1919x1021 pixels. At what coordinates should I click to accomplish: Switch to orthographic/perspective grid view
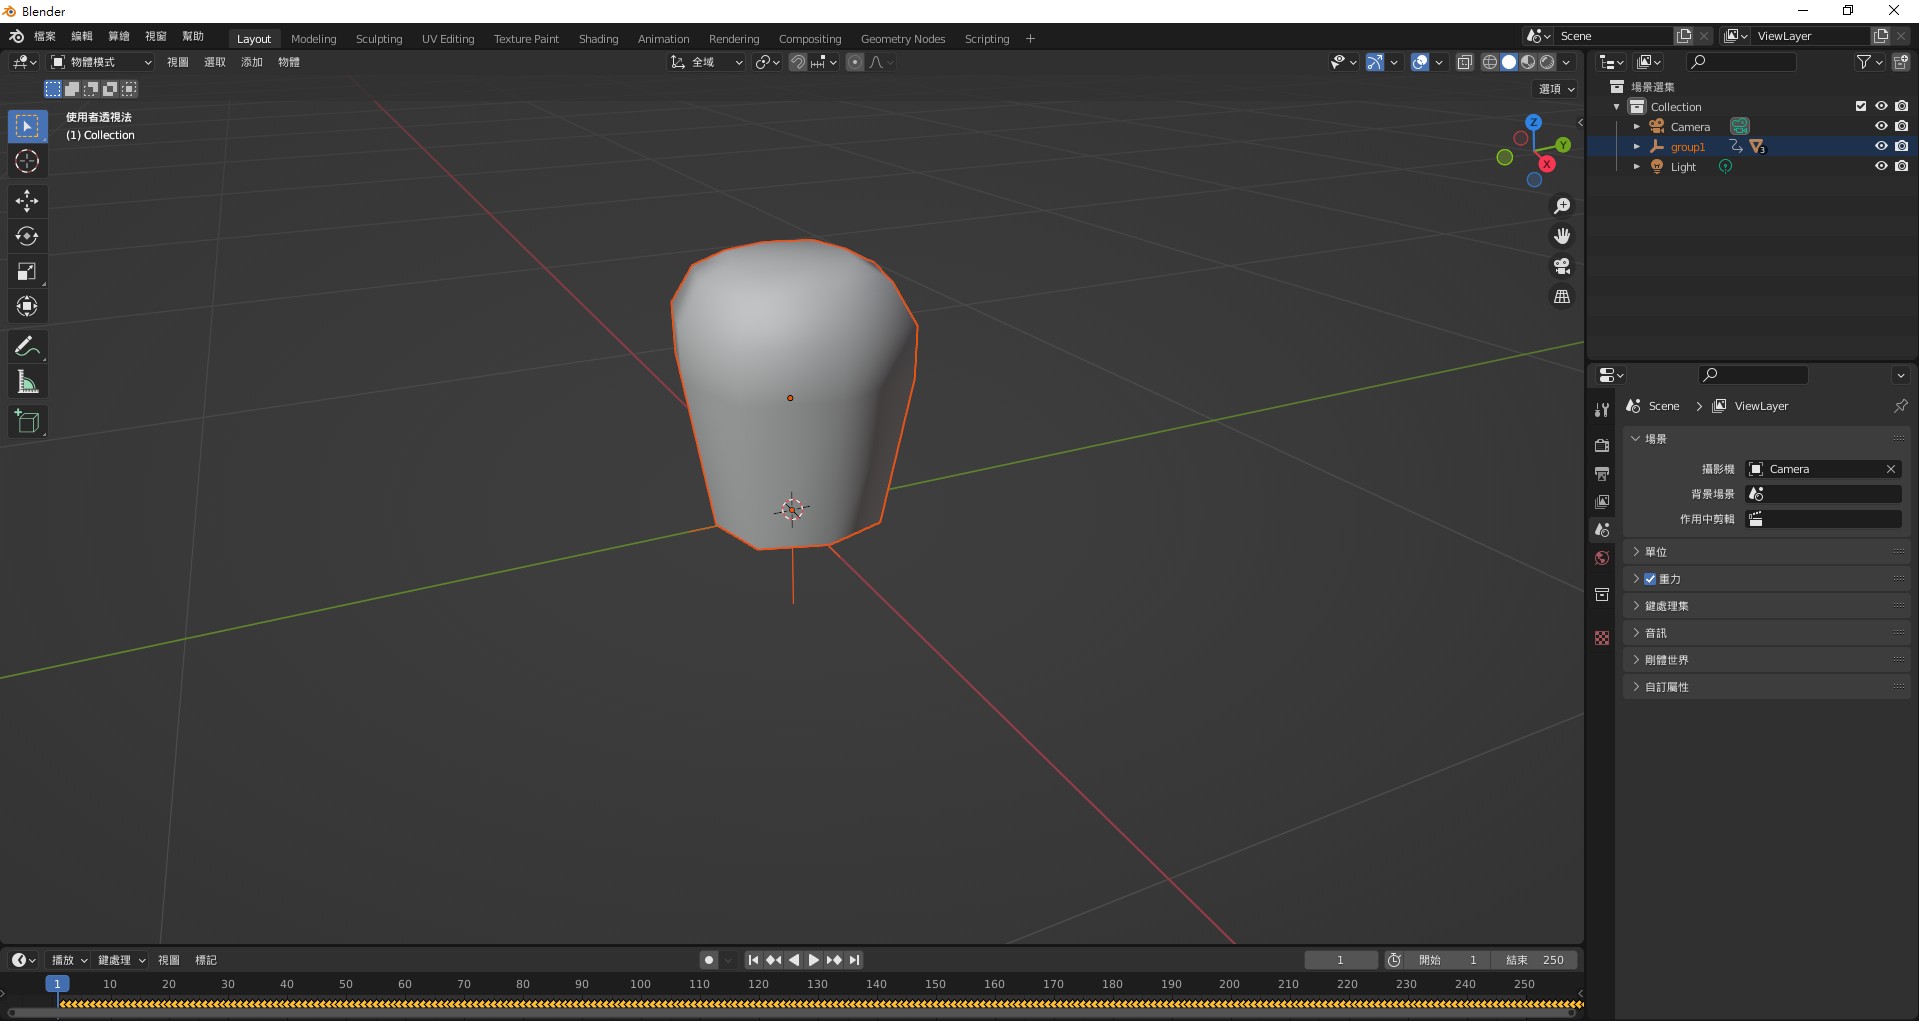[x=1561, y=297]
